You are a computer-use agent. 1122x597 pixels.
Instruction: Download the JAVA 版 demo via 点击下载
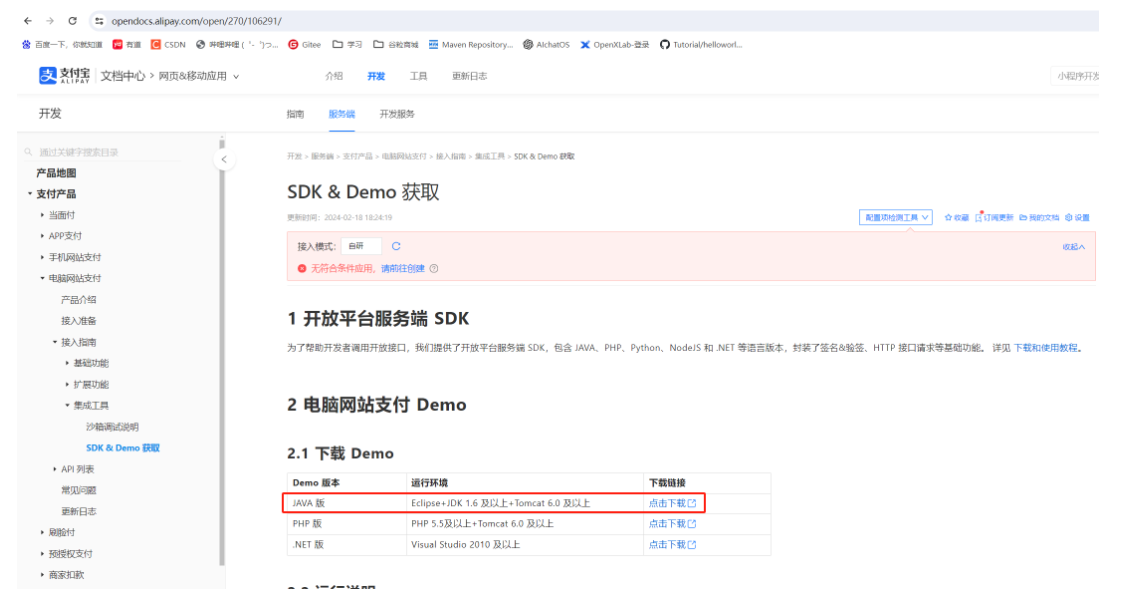tap(672, 503)
